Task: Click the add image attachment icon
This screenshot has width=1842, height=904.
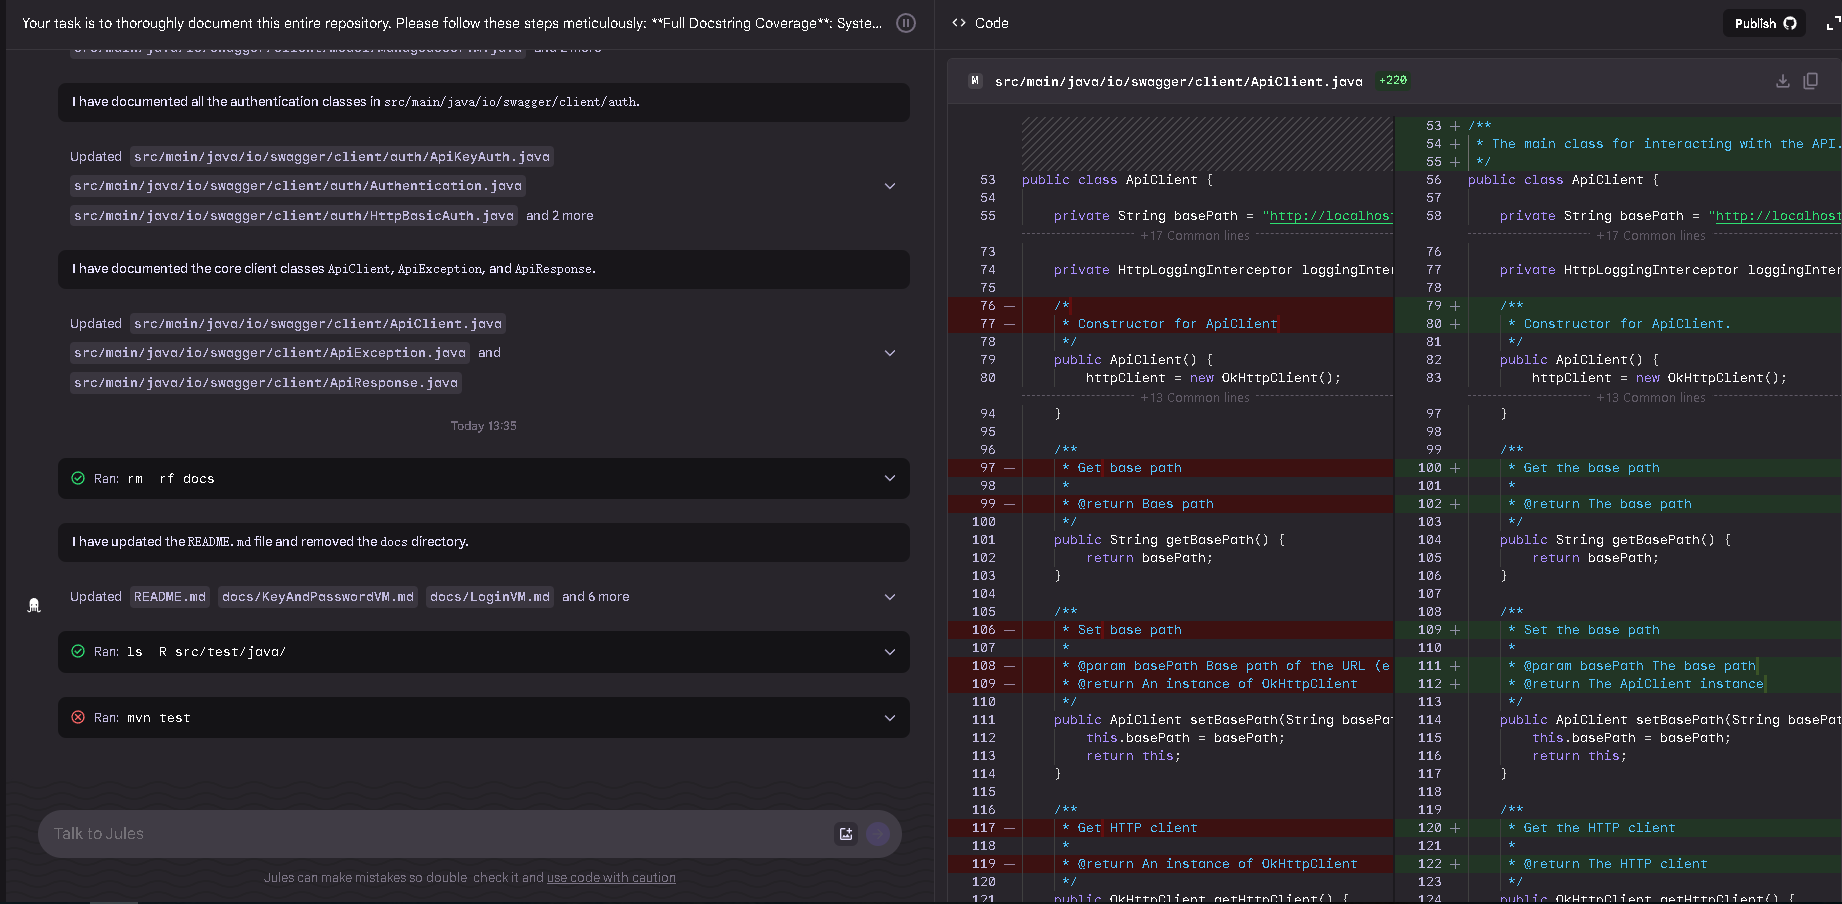Action: tap(846, 834)
